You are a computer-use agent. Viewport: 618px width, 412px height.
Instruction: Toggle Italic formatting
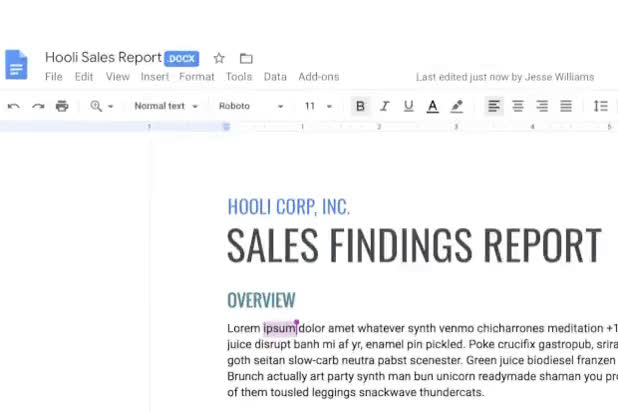coord(385,106)
